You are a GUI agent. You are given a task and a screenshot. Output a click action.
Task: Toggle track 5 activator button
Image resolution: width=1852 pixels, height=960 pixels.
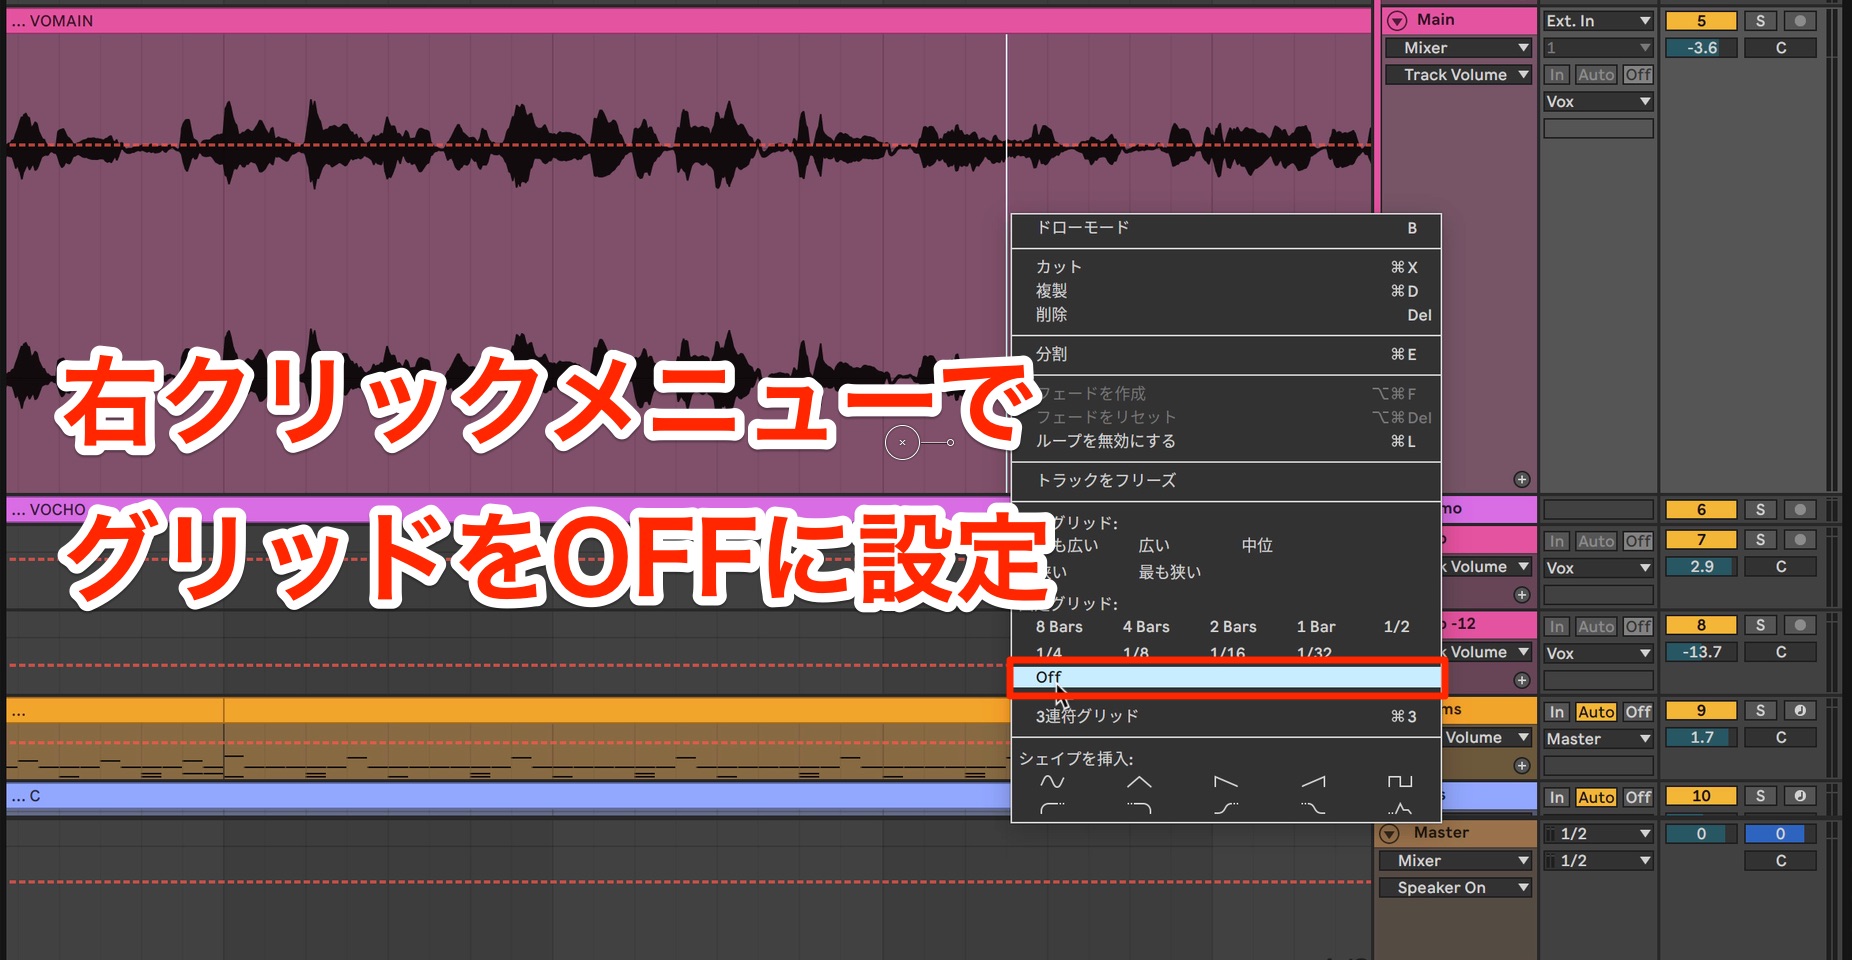[1701, 20]
